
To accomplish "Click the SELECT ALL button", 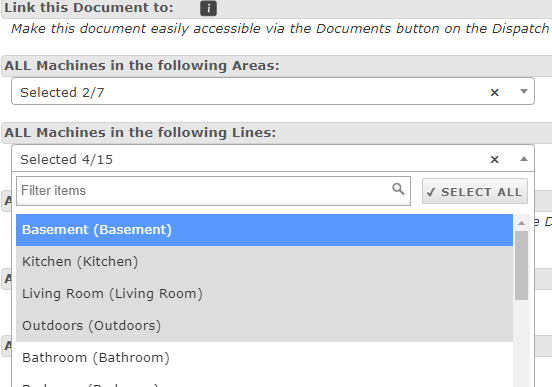I will (475, 191).
